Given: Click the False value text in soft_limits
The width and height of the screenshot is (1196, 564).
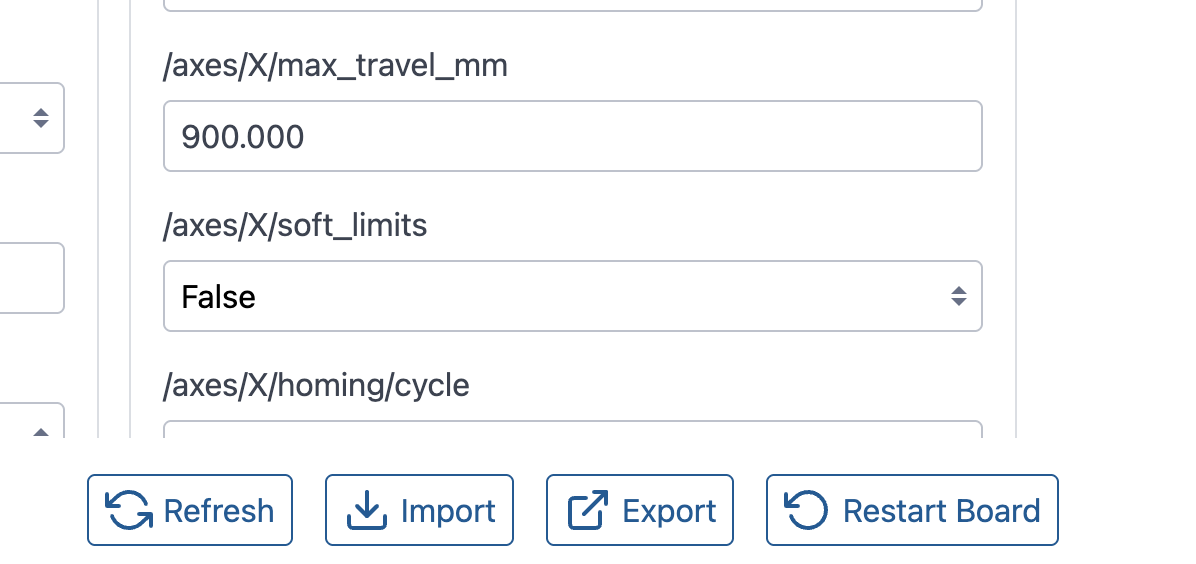Looking at the screenshot, I should click(x=219, y=297).
